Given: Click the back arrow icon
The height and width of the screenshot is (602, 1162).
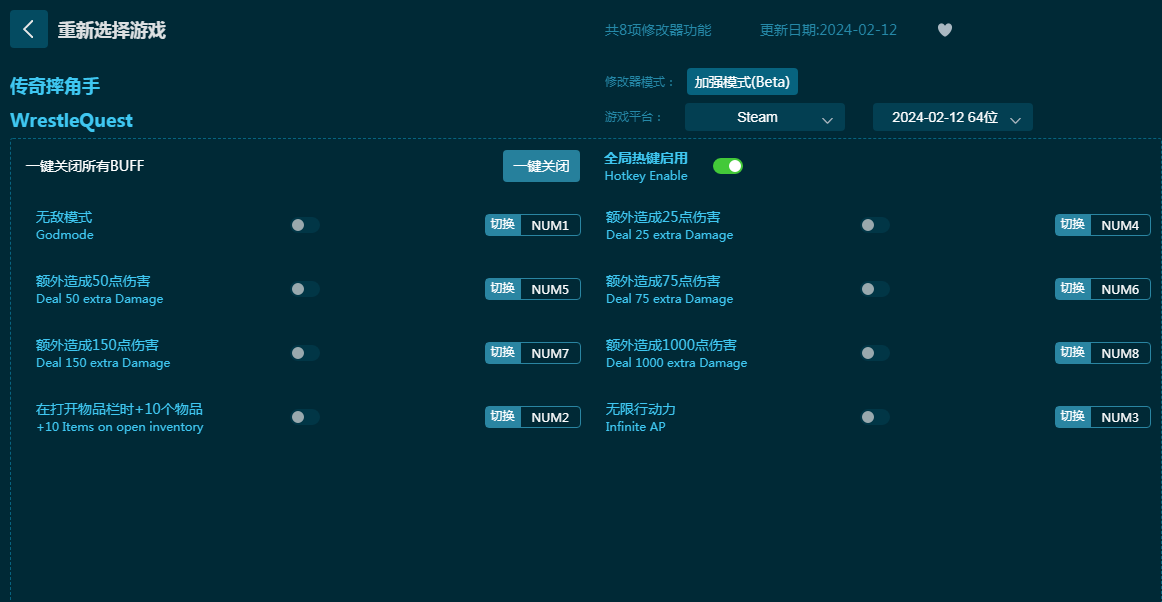Looking at the screenshot, I should point(29,29).
